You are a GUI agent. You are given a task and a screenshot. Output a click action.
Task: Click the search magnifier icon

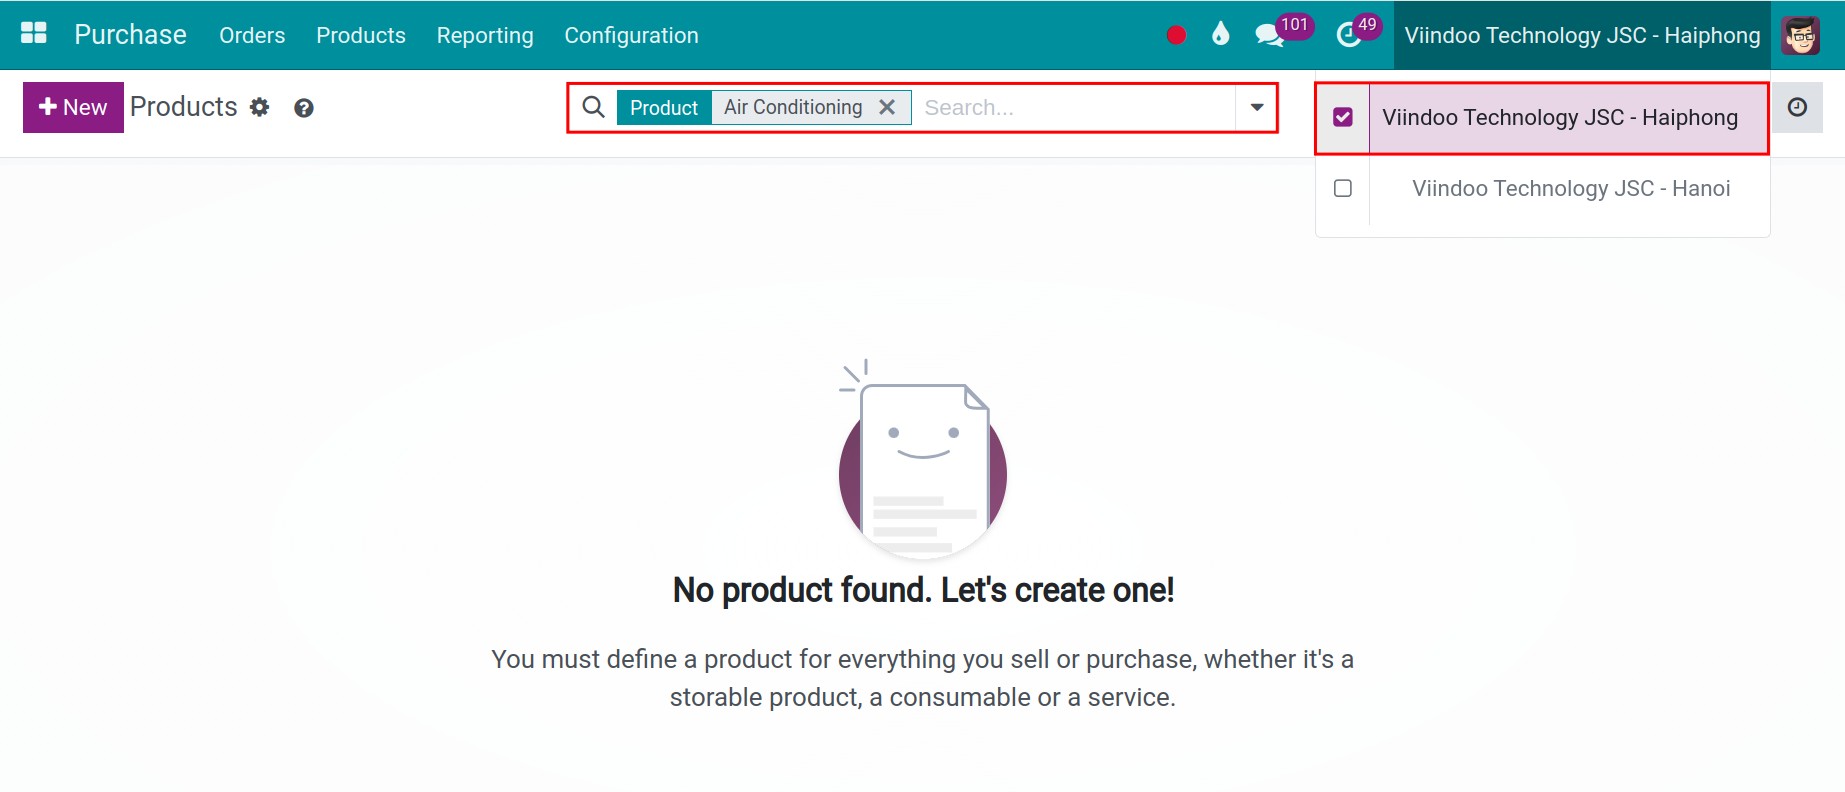point(593,107)
